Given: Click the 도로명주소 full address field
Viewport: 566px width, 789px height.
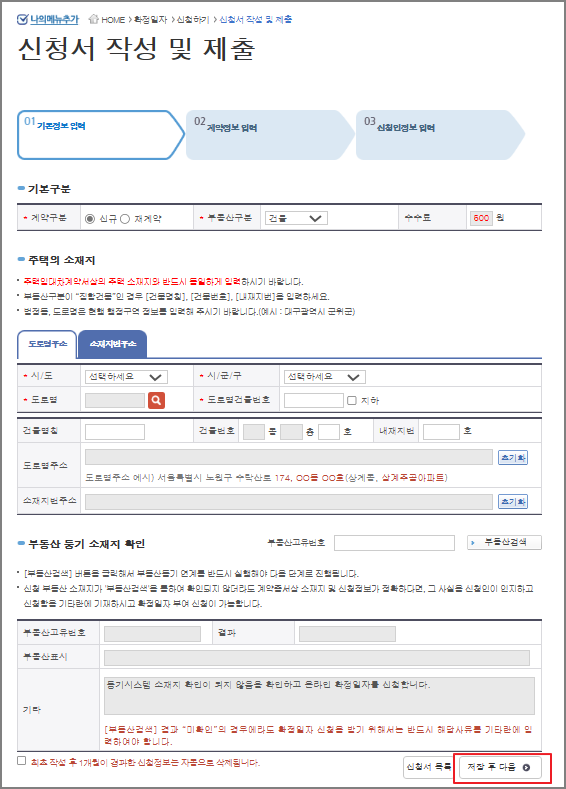Looking at the screenshot, I should tap(289, 457).
